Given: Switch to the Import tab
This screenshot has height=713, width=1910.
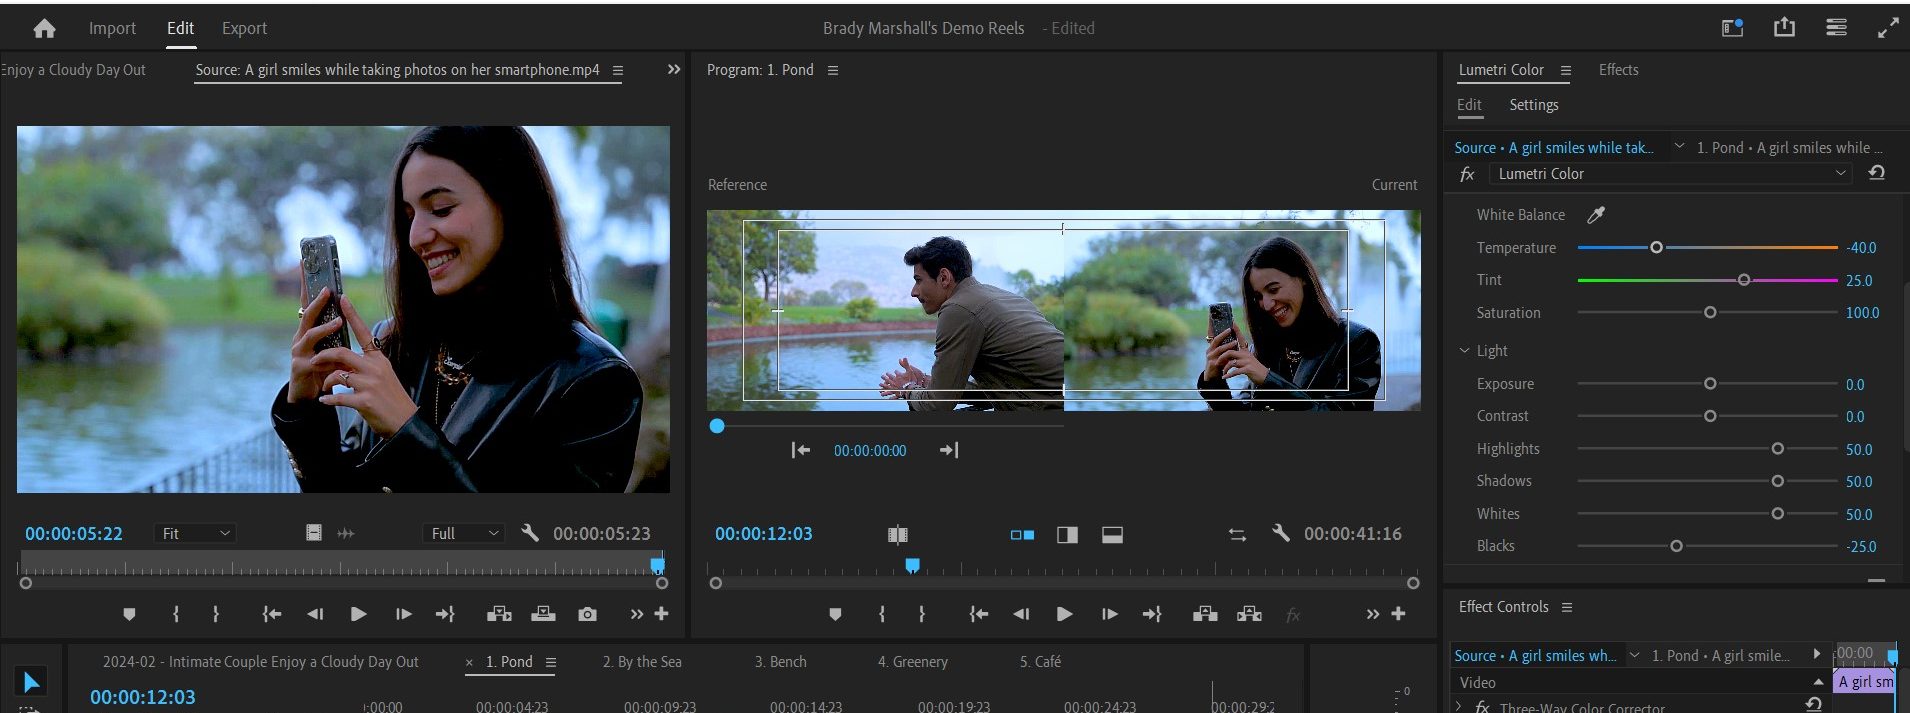Looking at the screenshot, I should [x=112, y=28].
